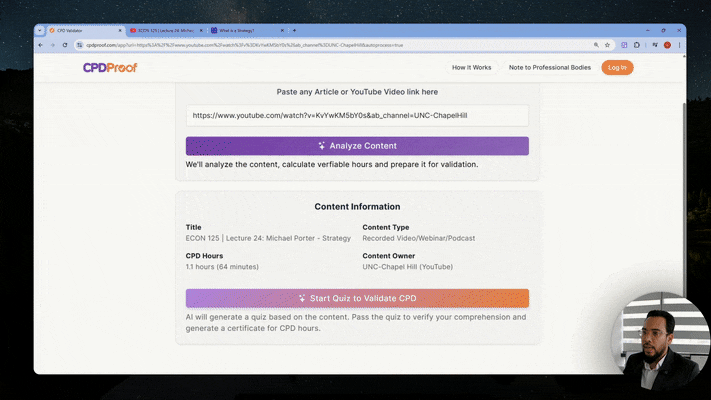Image resolution: width=711 pixels, height=400 pixels.
Task: Open Note to Professional Bodies link
Action: point(549,68)
